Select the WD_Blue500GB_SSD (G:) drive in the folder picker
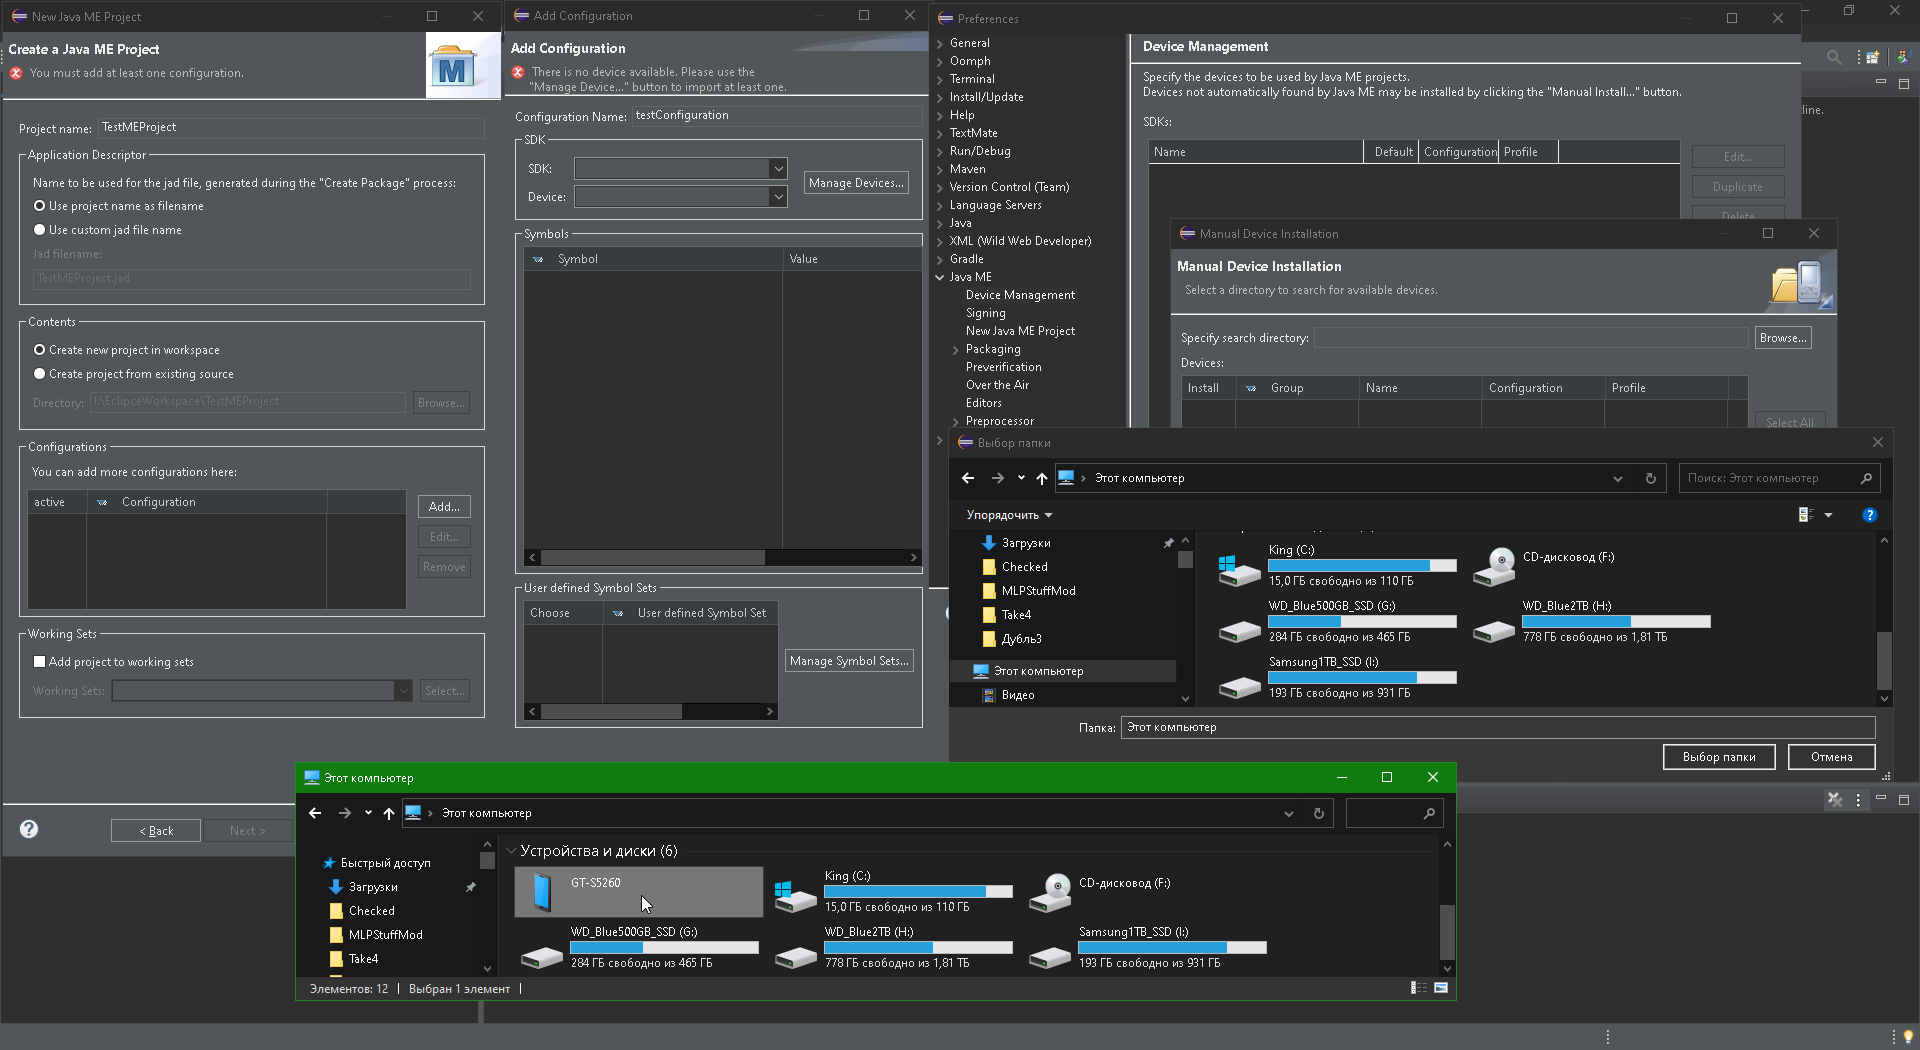1920x1050 pixels. 1338,621
